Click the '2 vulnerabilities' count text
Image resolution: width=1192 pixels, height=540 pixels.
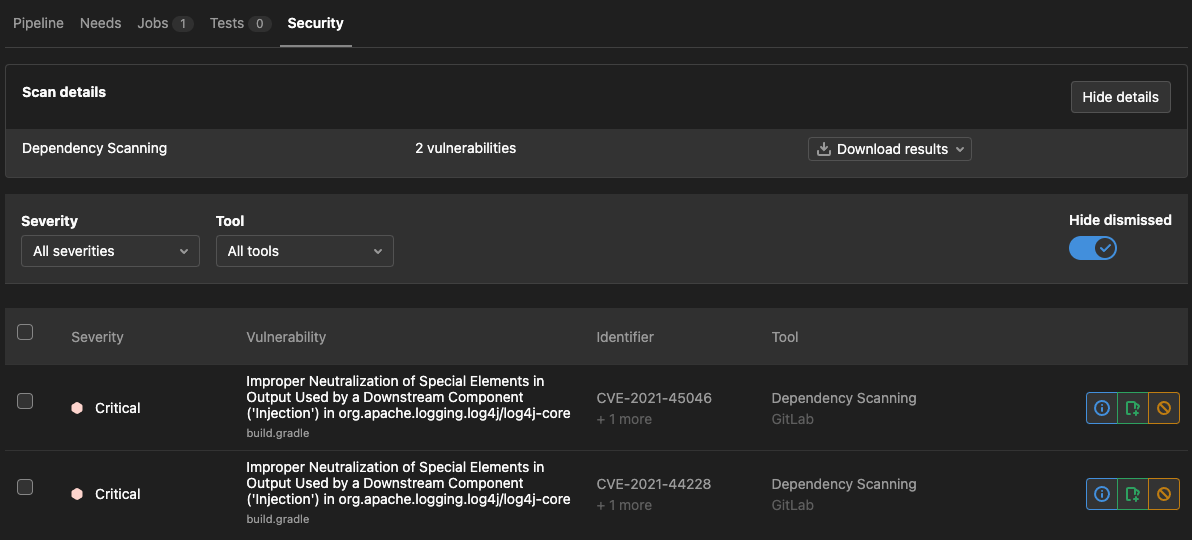point(465,148)
